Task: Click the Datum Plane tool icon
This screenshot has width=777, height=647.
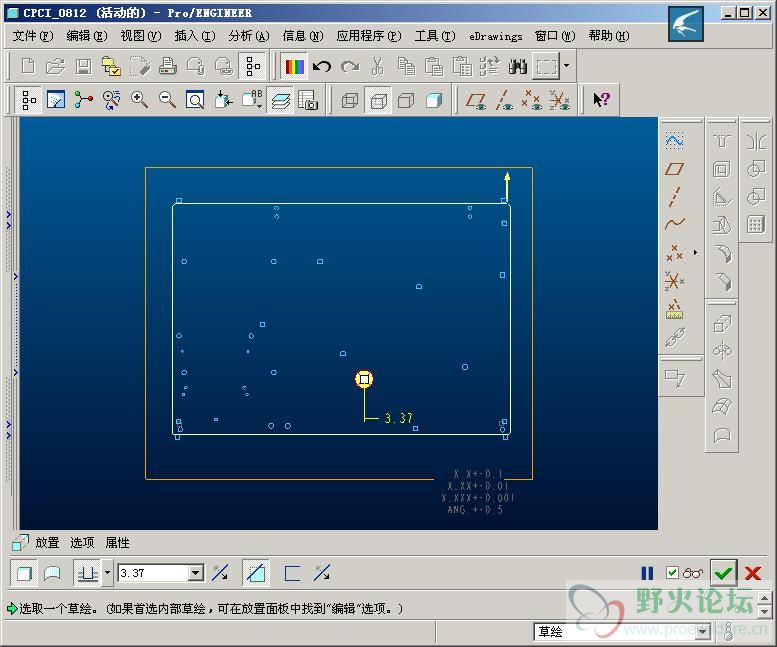Action: (x=675, y=169)
